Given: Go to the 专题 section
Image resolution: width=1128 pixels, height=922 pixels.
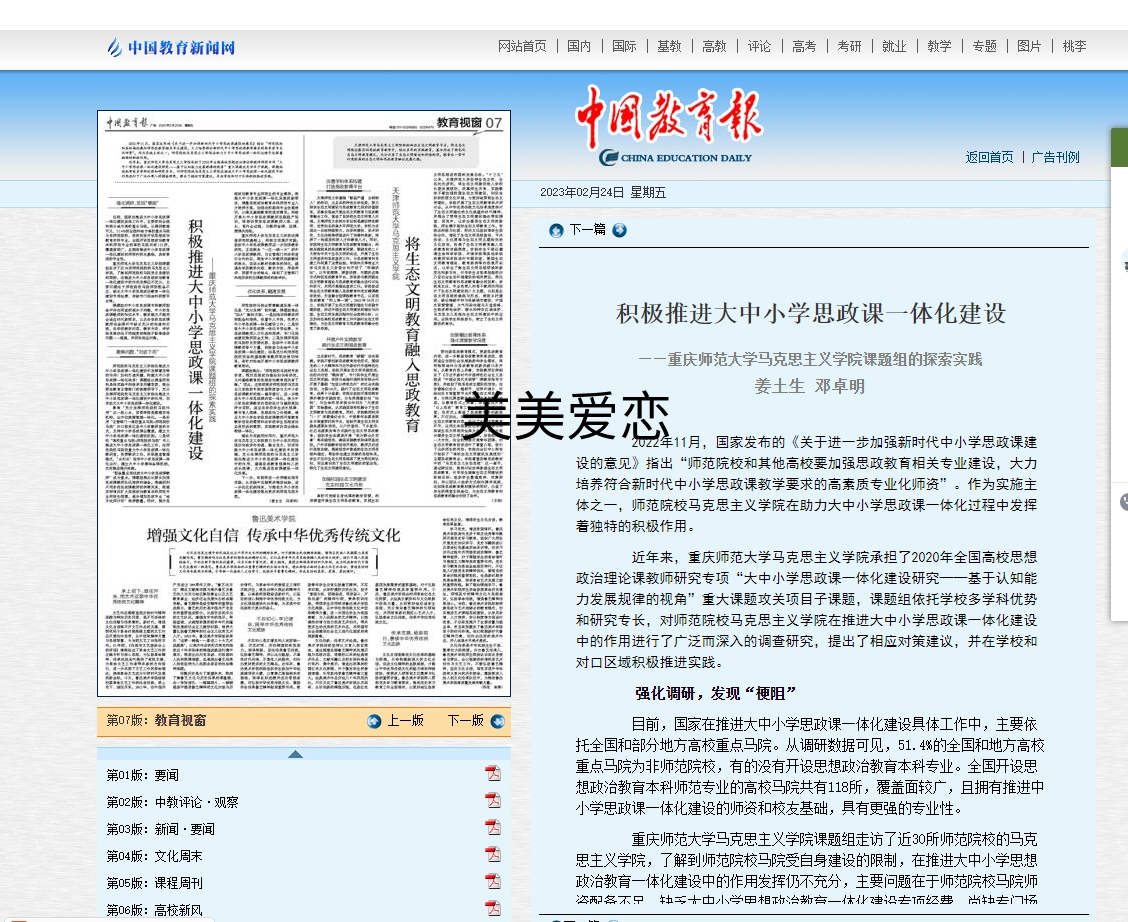Looking at the screenshot, I should (985, 46).
